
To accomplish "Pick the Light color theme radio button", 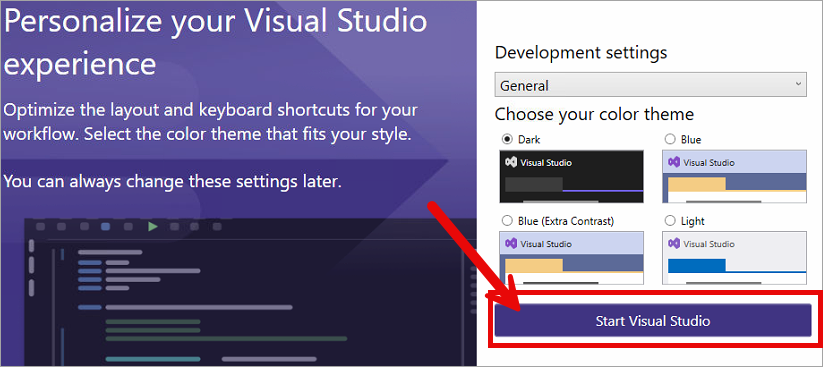I will click(x=670, y=221).
